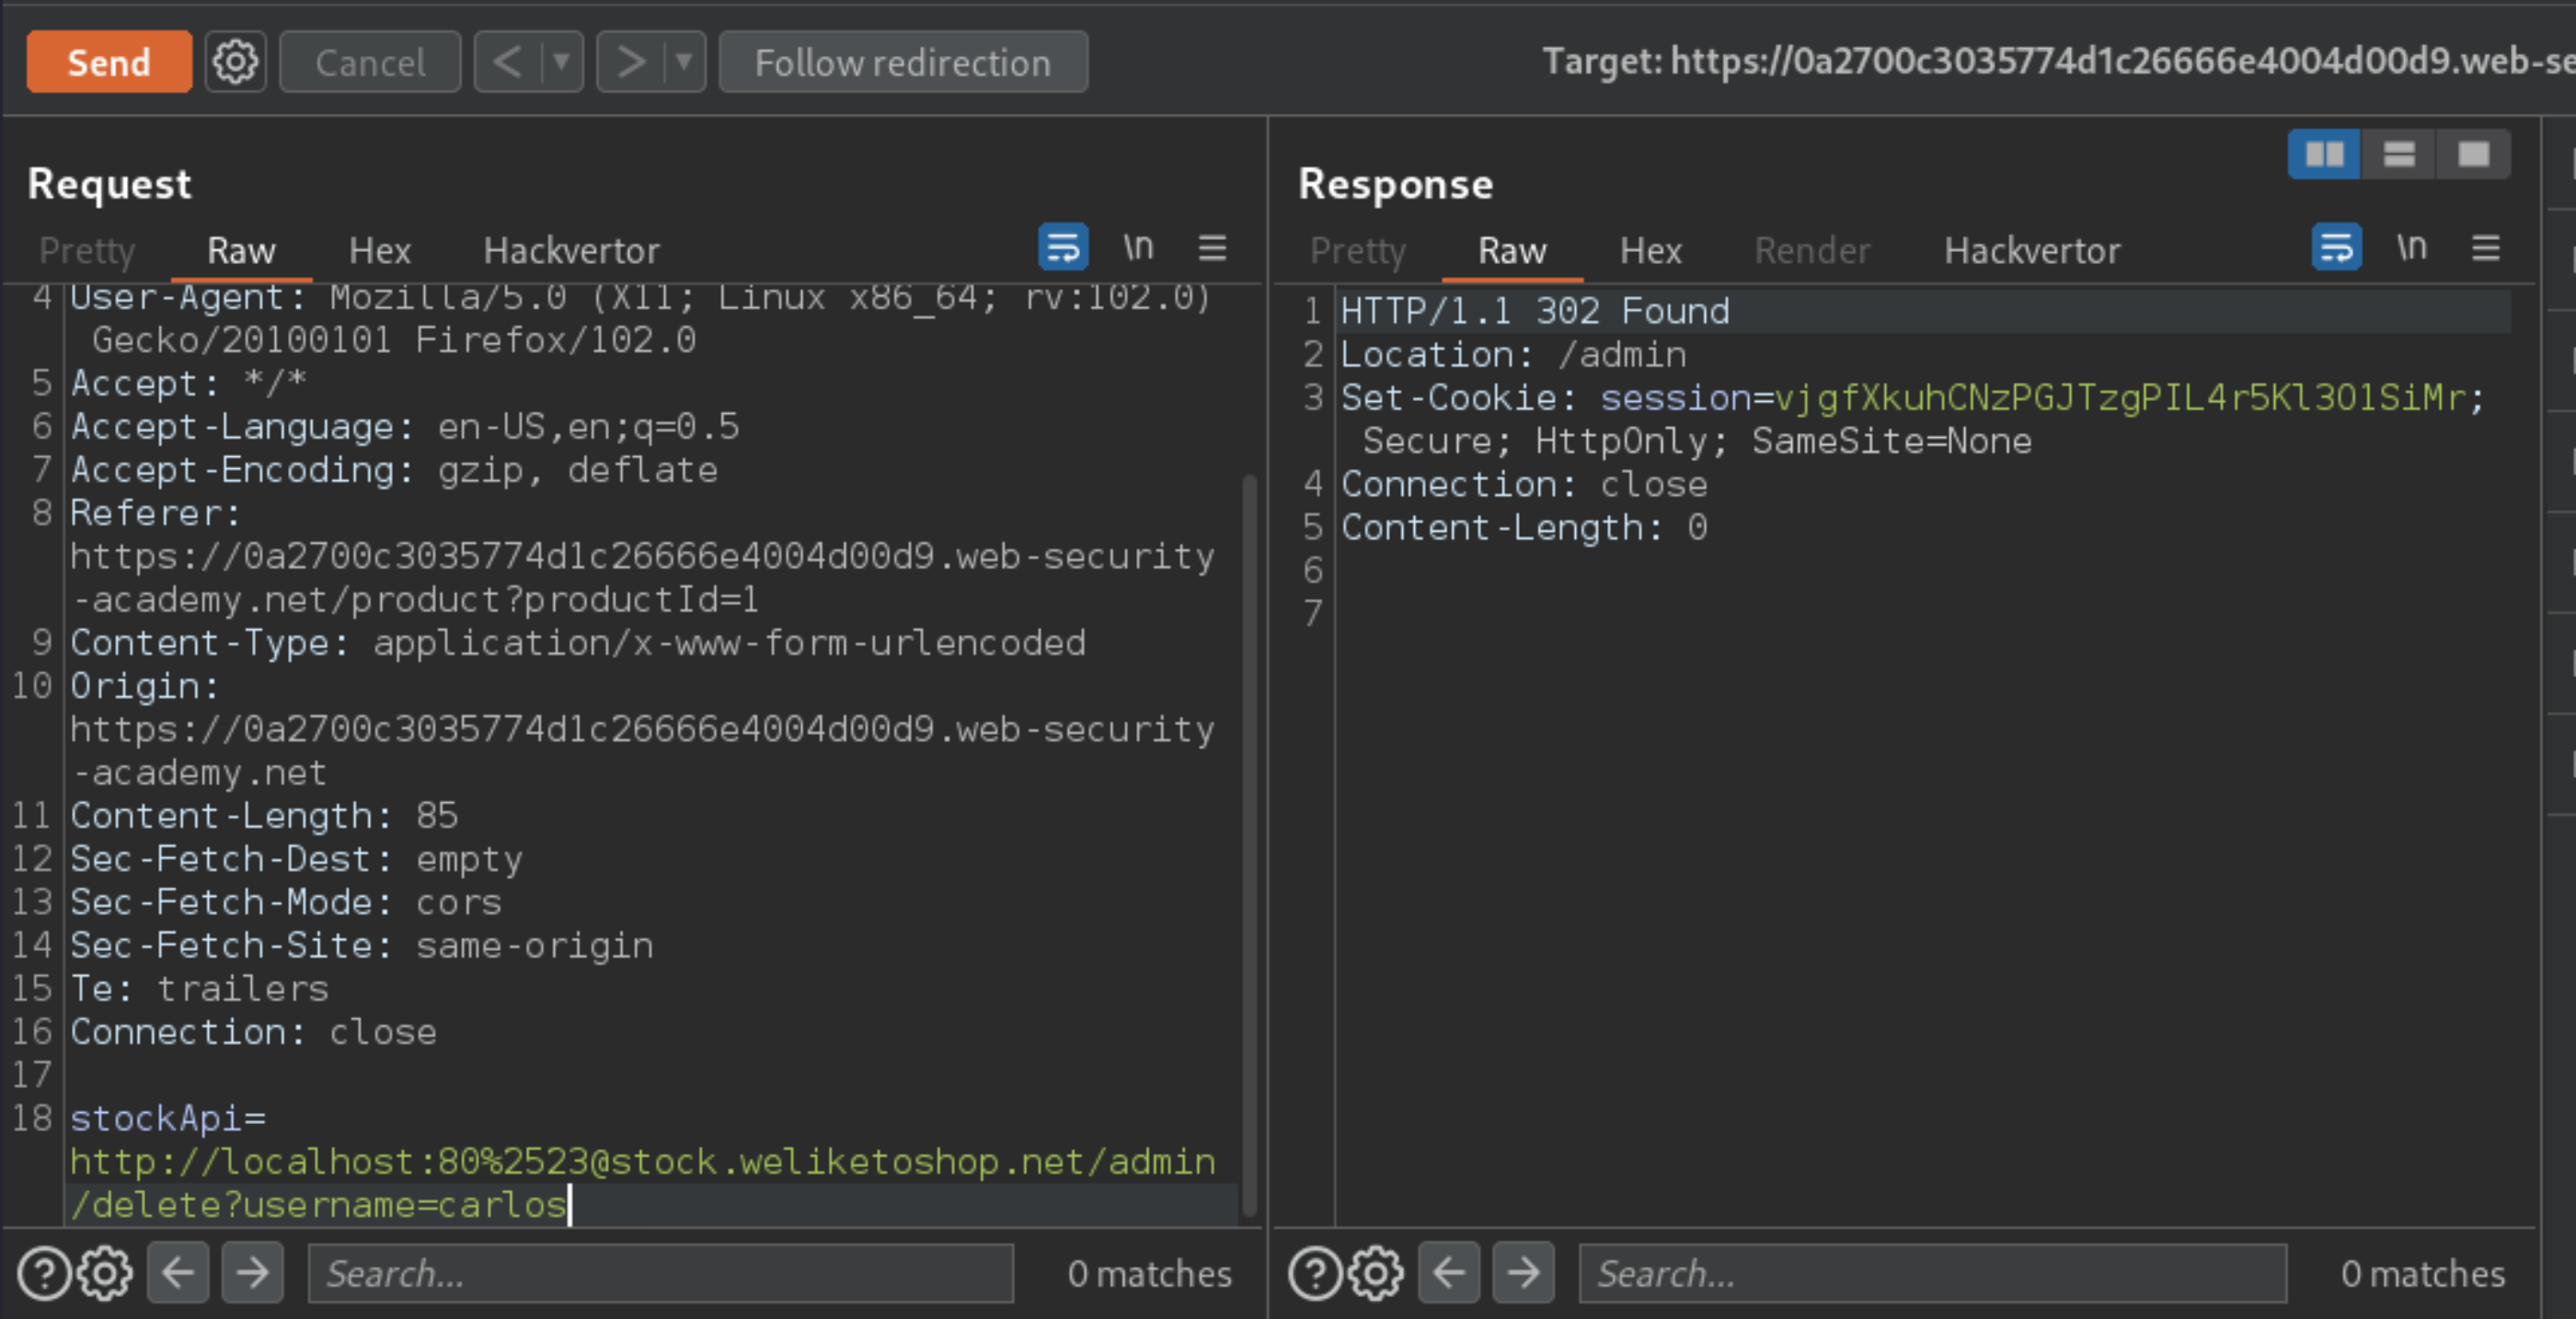This screenshot has height=1319, width=2576.
Task: Click the Follow redirection button
Action: pos(902,62)
